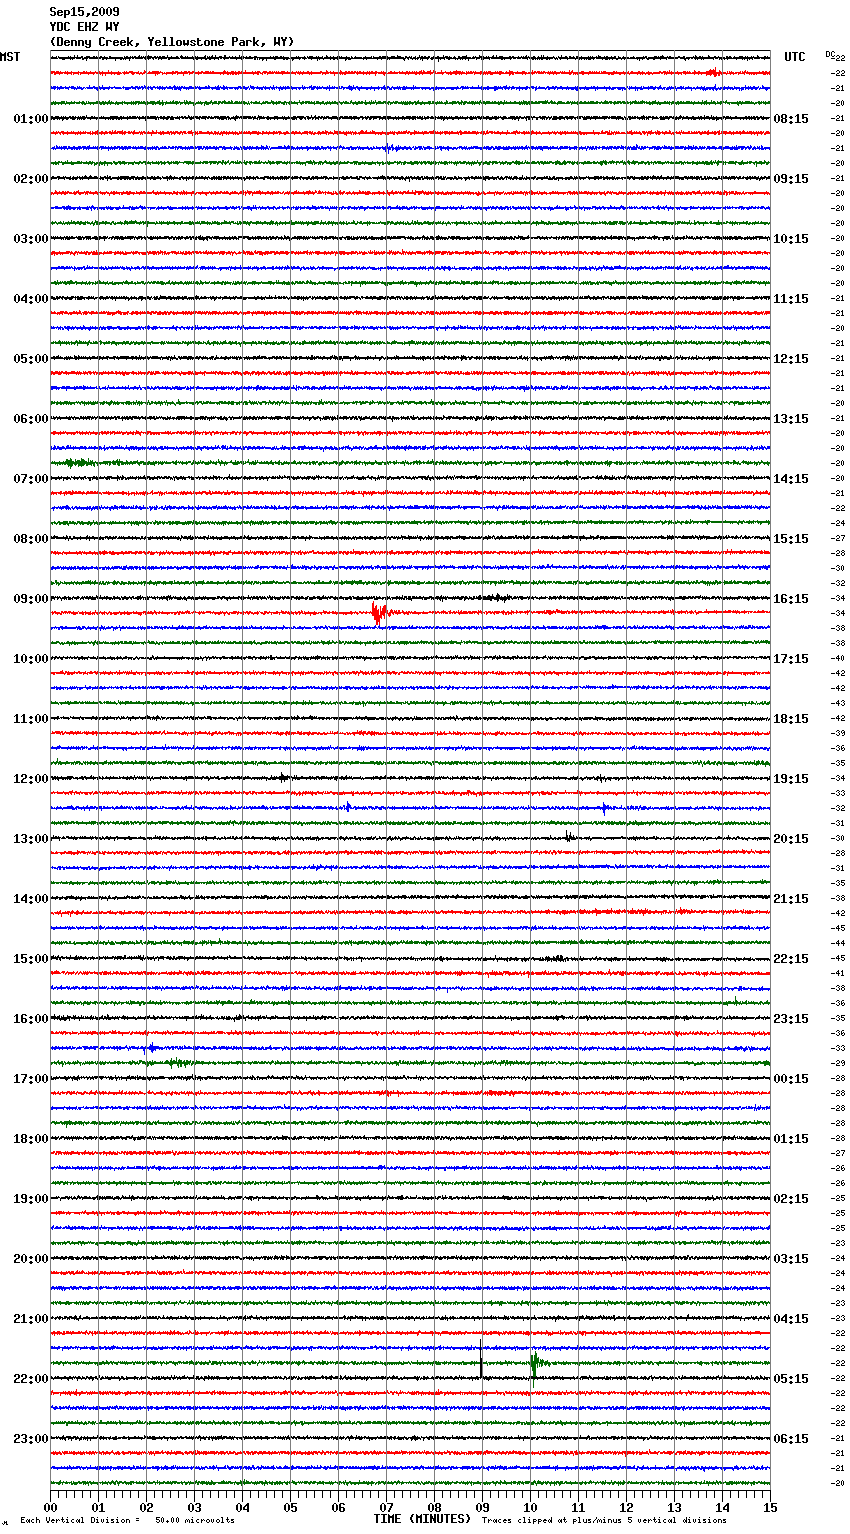The image size is (850, 1534).
Task: Click the '13:00' MST time label
Action: [31, 839]
